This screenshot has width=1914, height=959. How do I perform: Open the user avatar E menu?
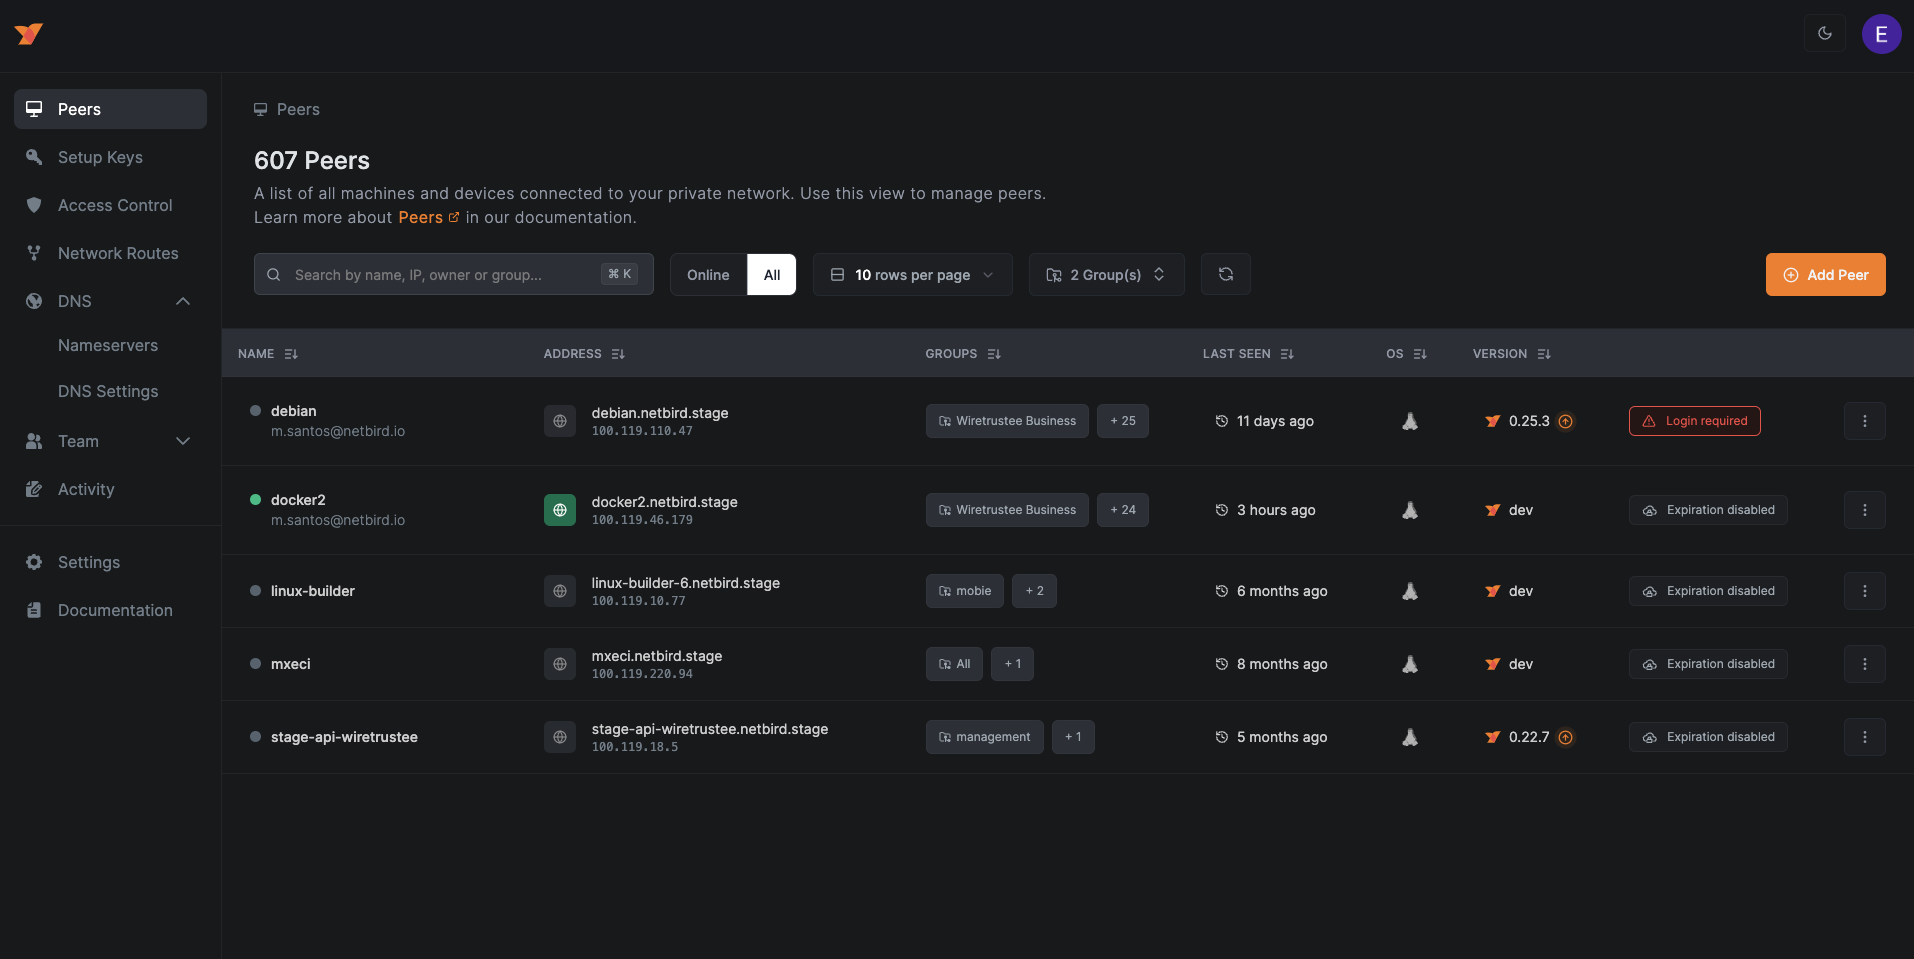[1881, 34]
